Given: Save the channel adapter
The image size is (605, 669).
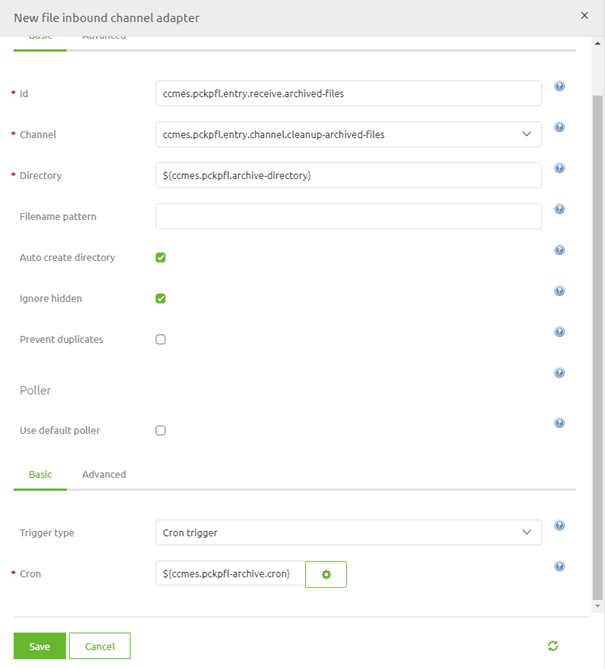Looking at the screenshot, I should tap(40, 646).
